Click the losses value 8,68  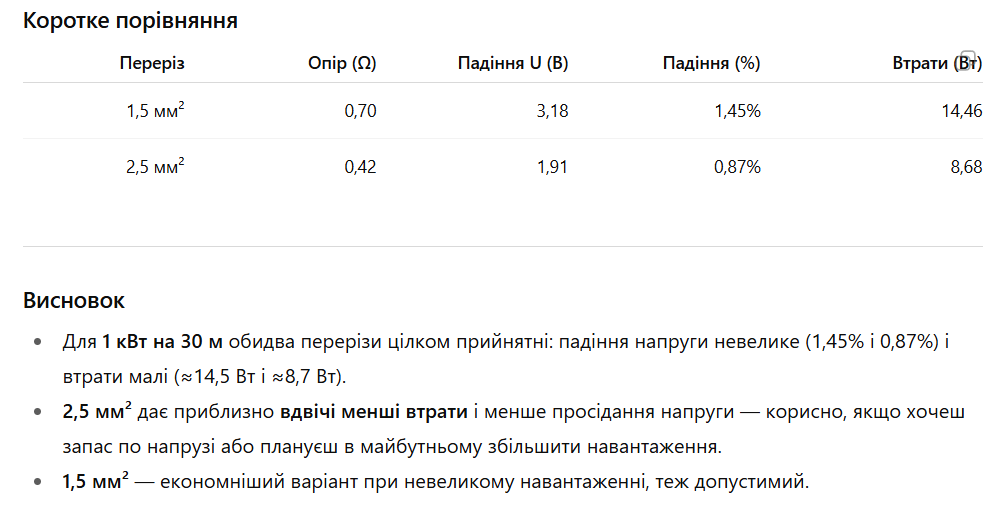coord(967,167)
